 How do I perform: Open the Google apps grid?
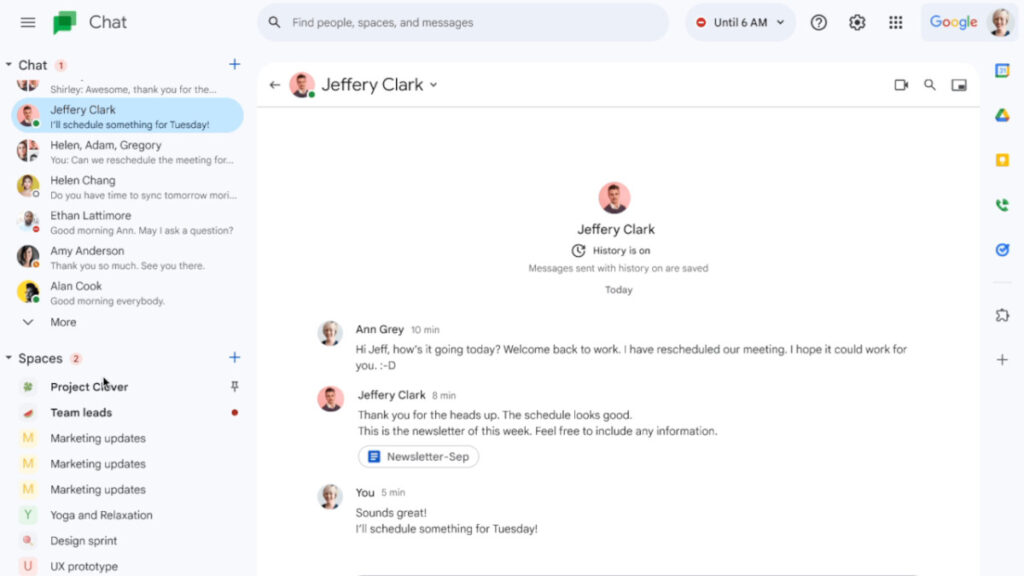tap(895, 22)
